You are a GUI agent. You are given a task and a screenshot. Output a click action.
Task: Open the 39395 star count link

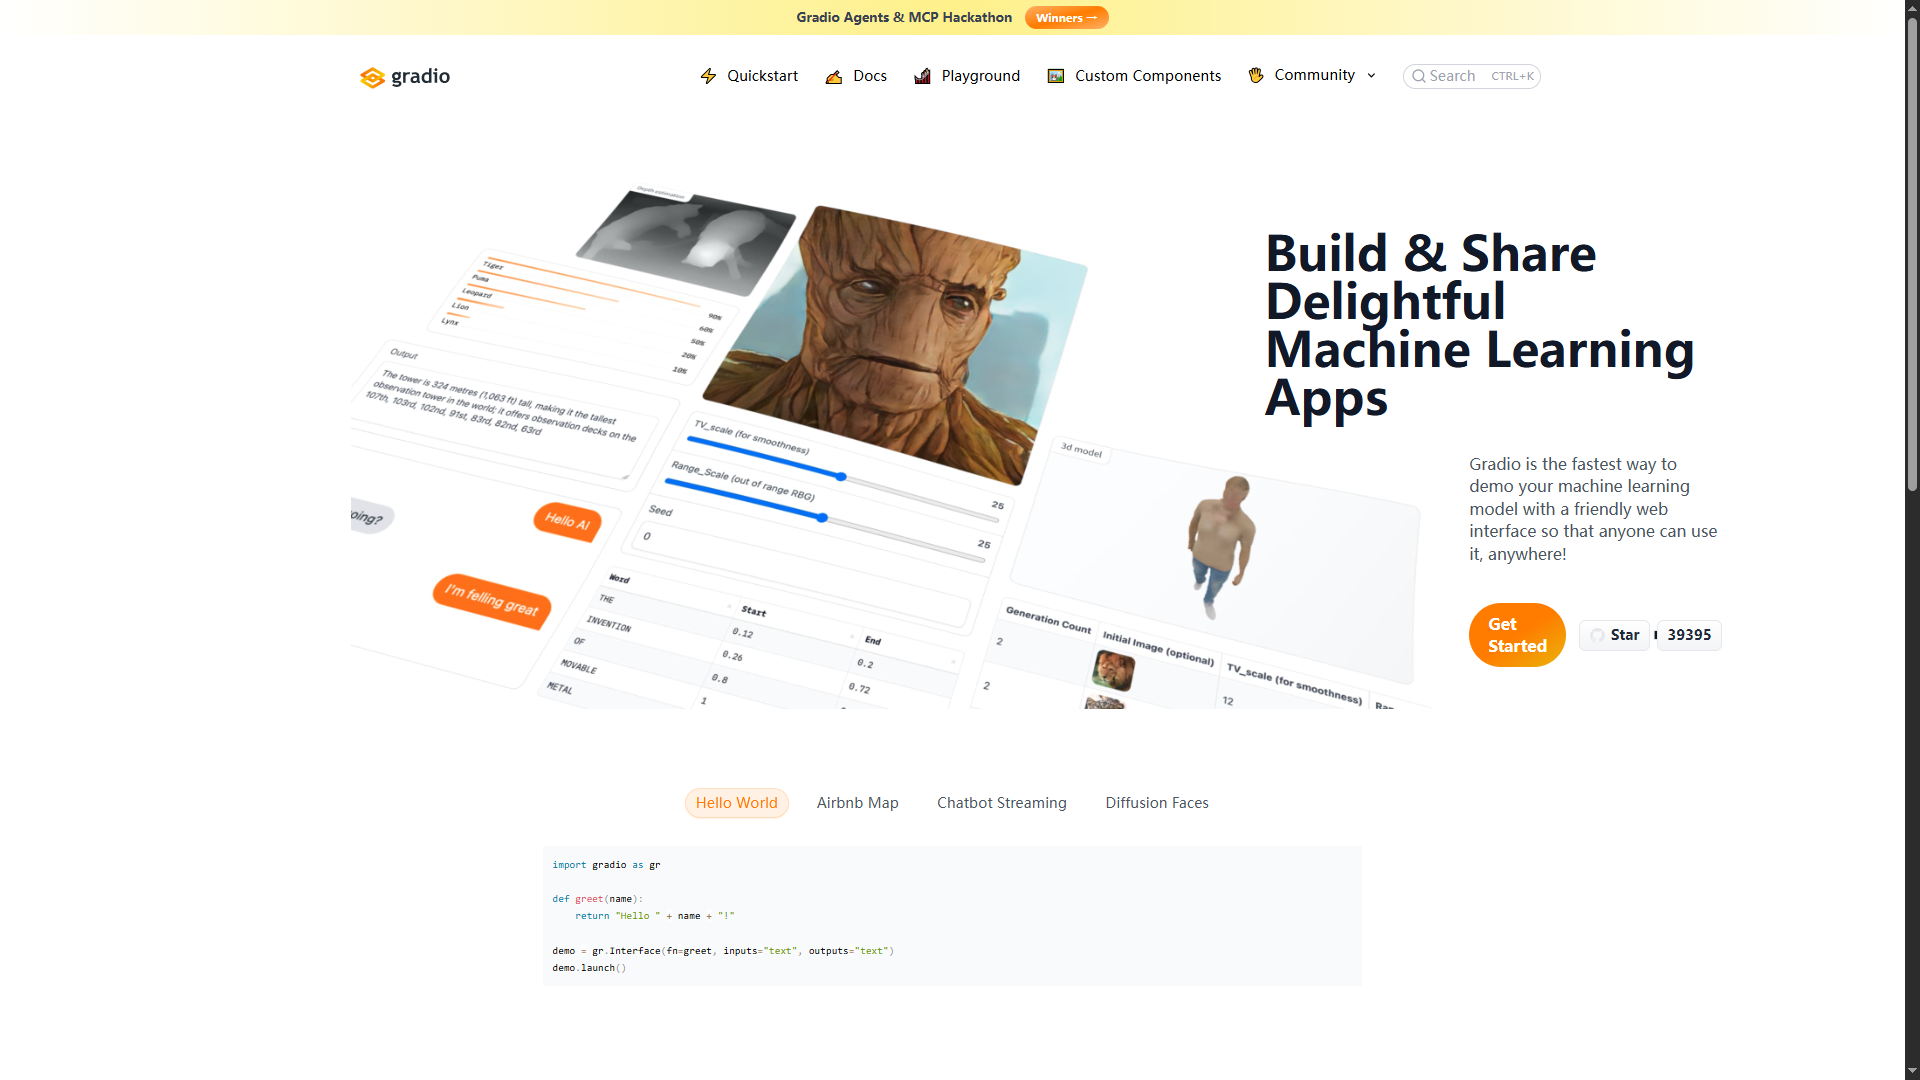1688,635
